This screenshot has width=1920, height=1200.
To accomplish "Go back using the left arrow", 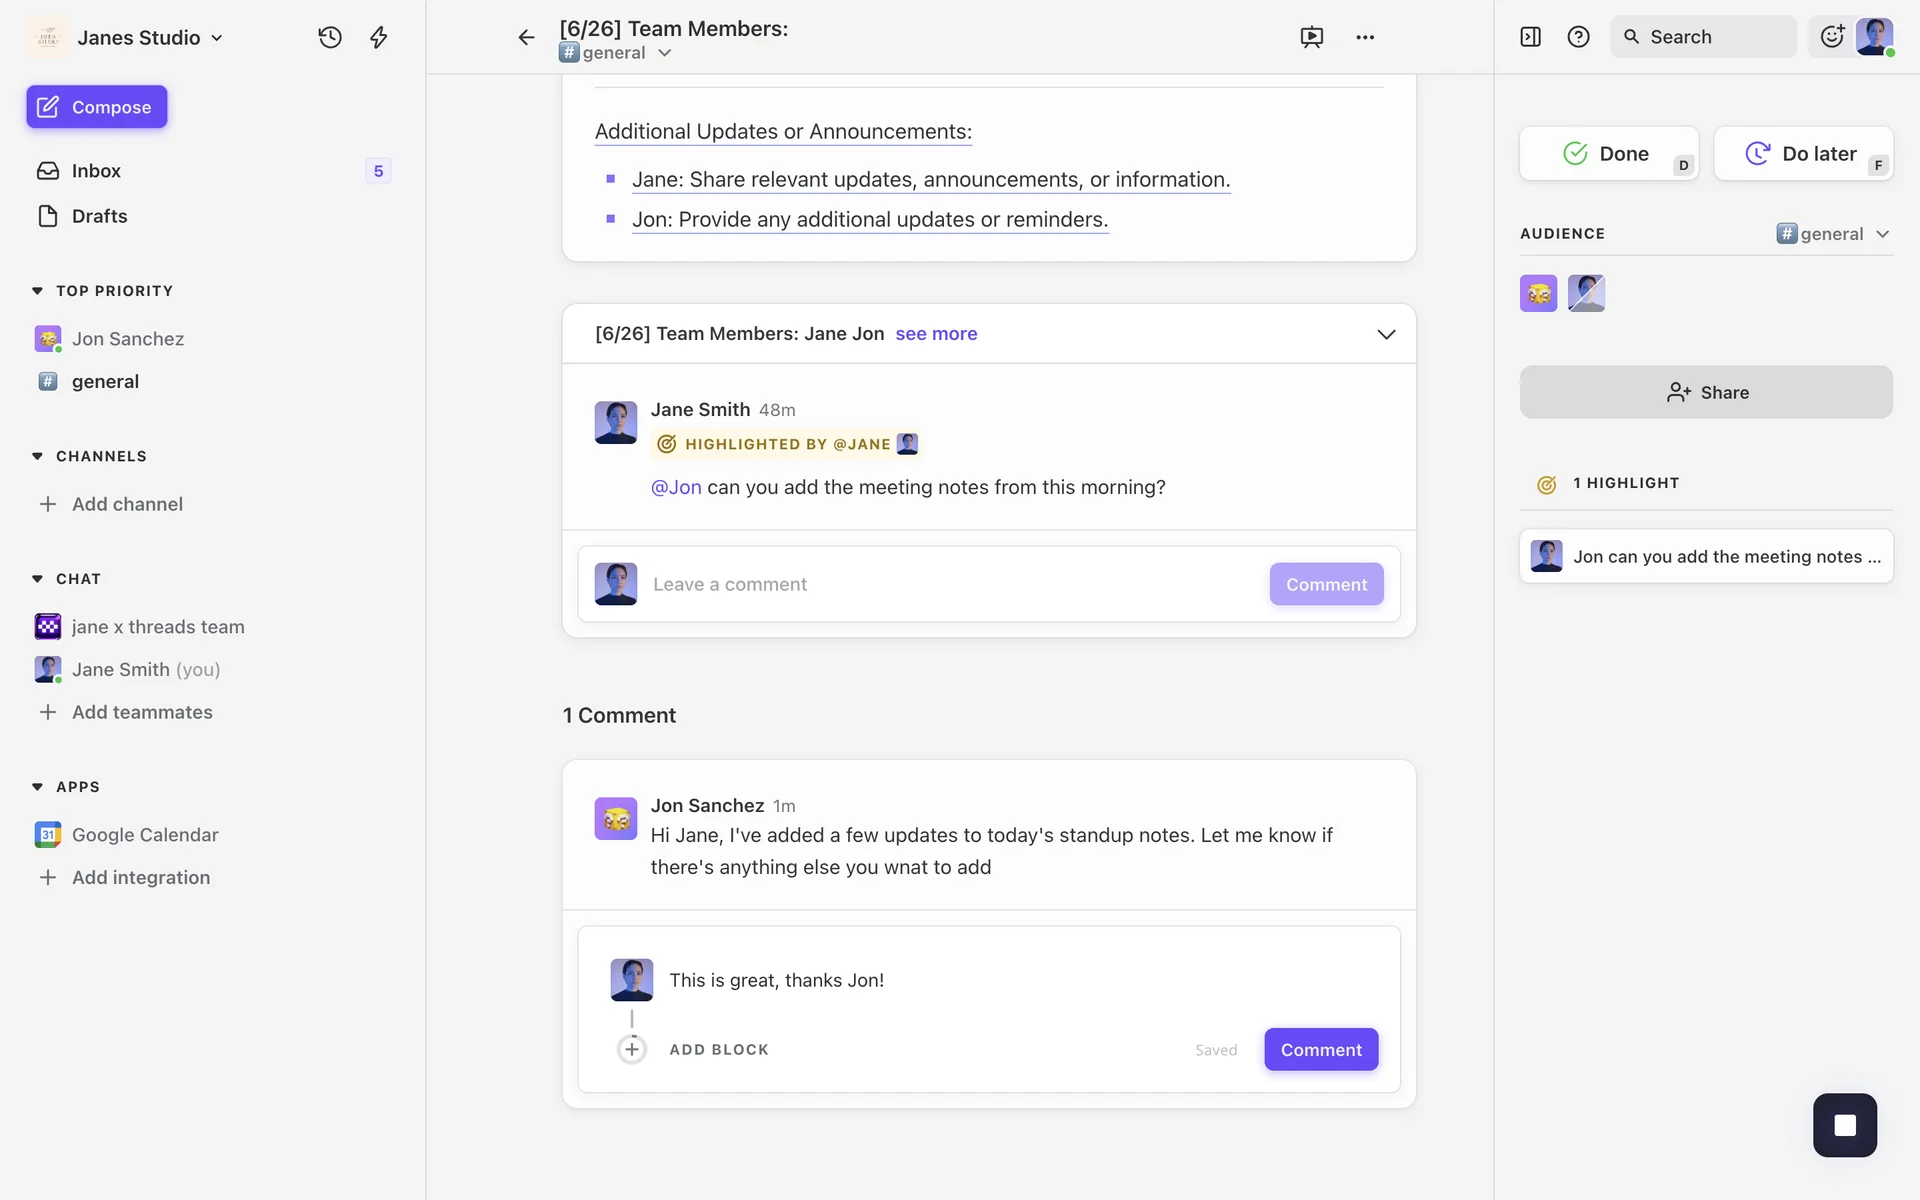I will click(526, 37).
